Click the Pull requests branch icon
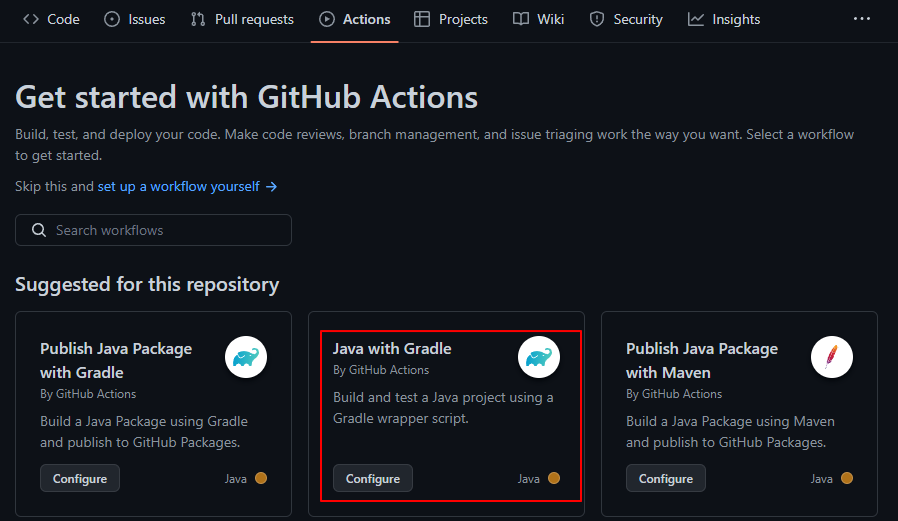Screen dimensions: 898x521 (198, 19)
